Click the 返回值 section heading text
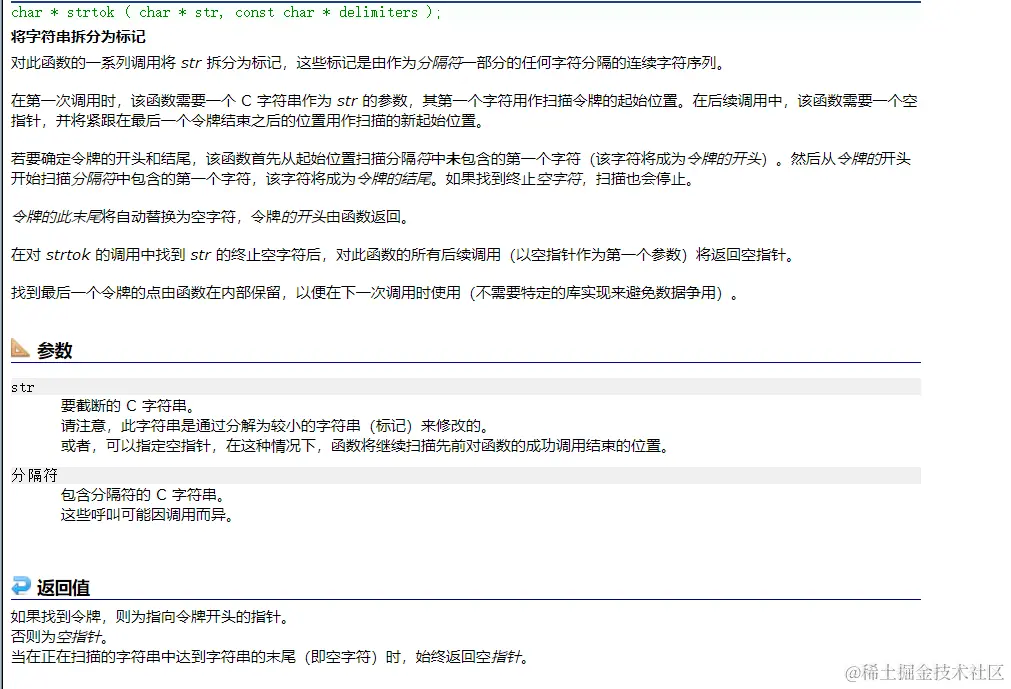1011x689 pixels. coord(63,588)
